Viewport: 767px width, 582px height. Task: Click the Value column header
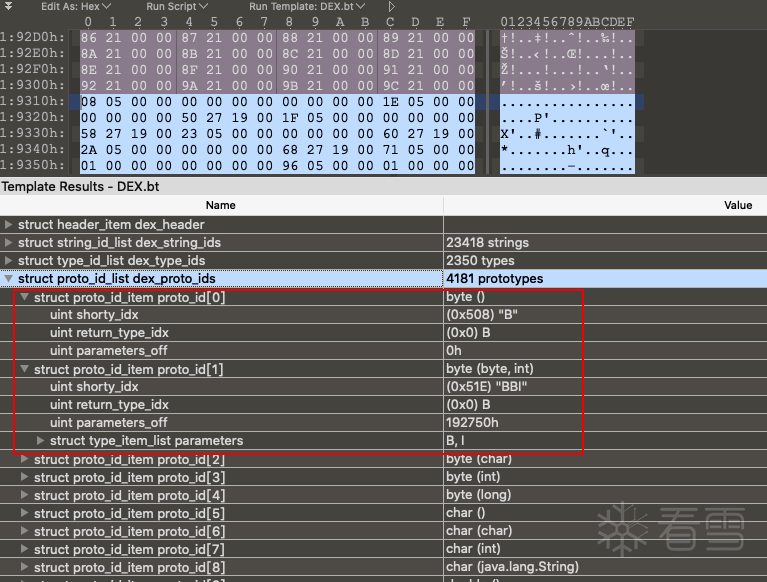[738, 205]
